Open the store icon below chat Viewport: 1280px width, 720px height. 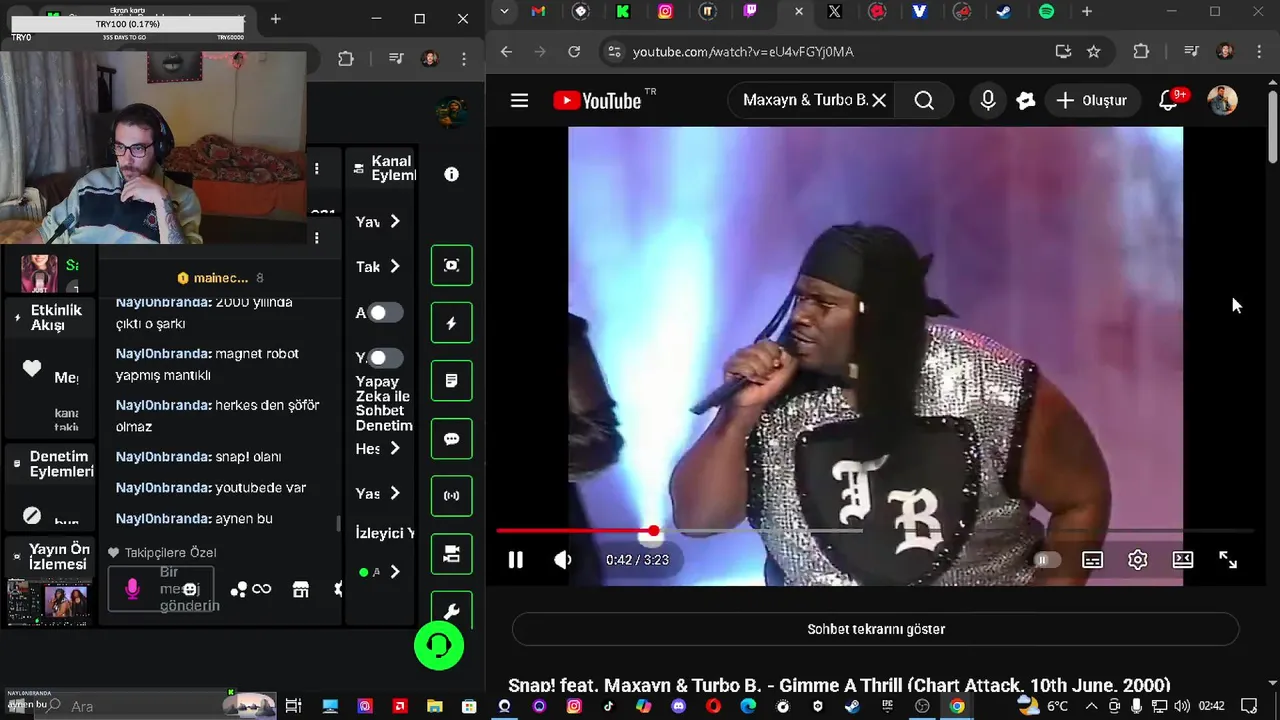(300, 589)
